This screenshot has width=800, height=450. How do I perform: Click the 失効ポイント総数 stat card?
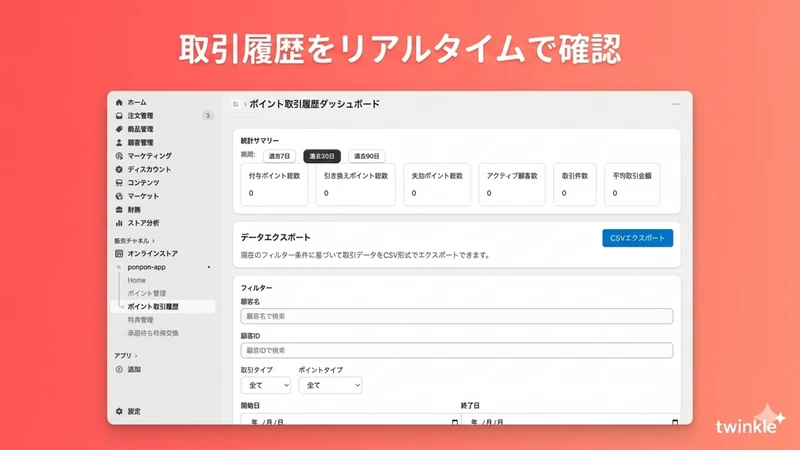coord(437,185)
